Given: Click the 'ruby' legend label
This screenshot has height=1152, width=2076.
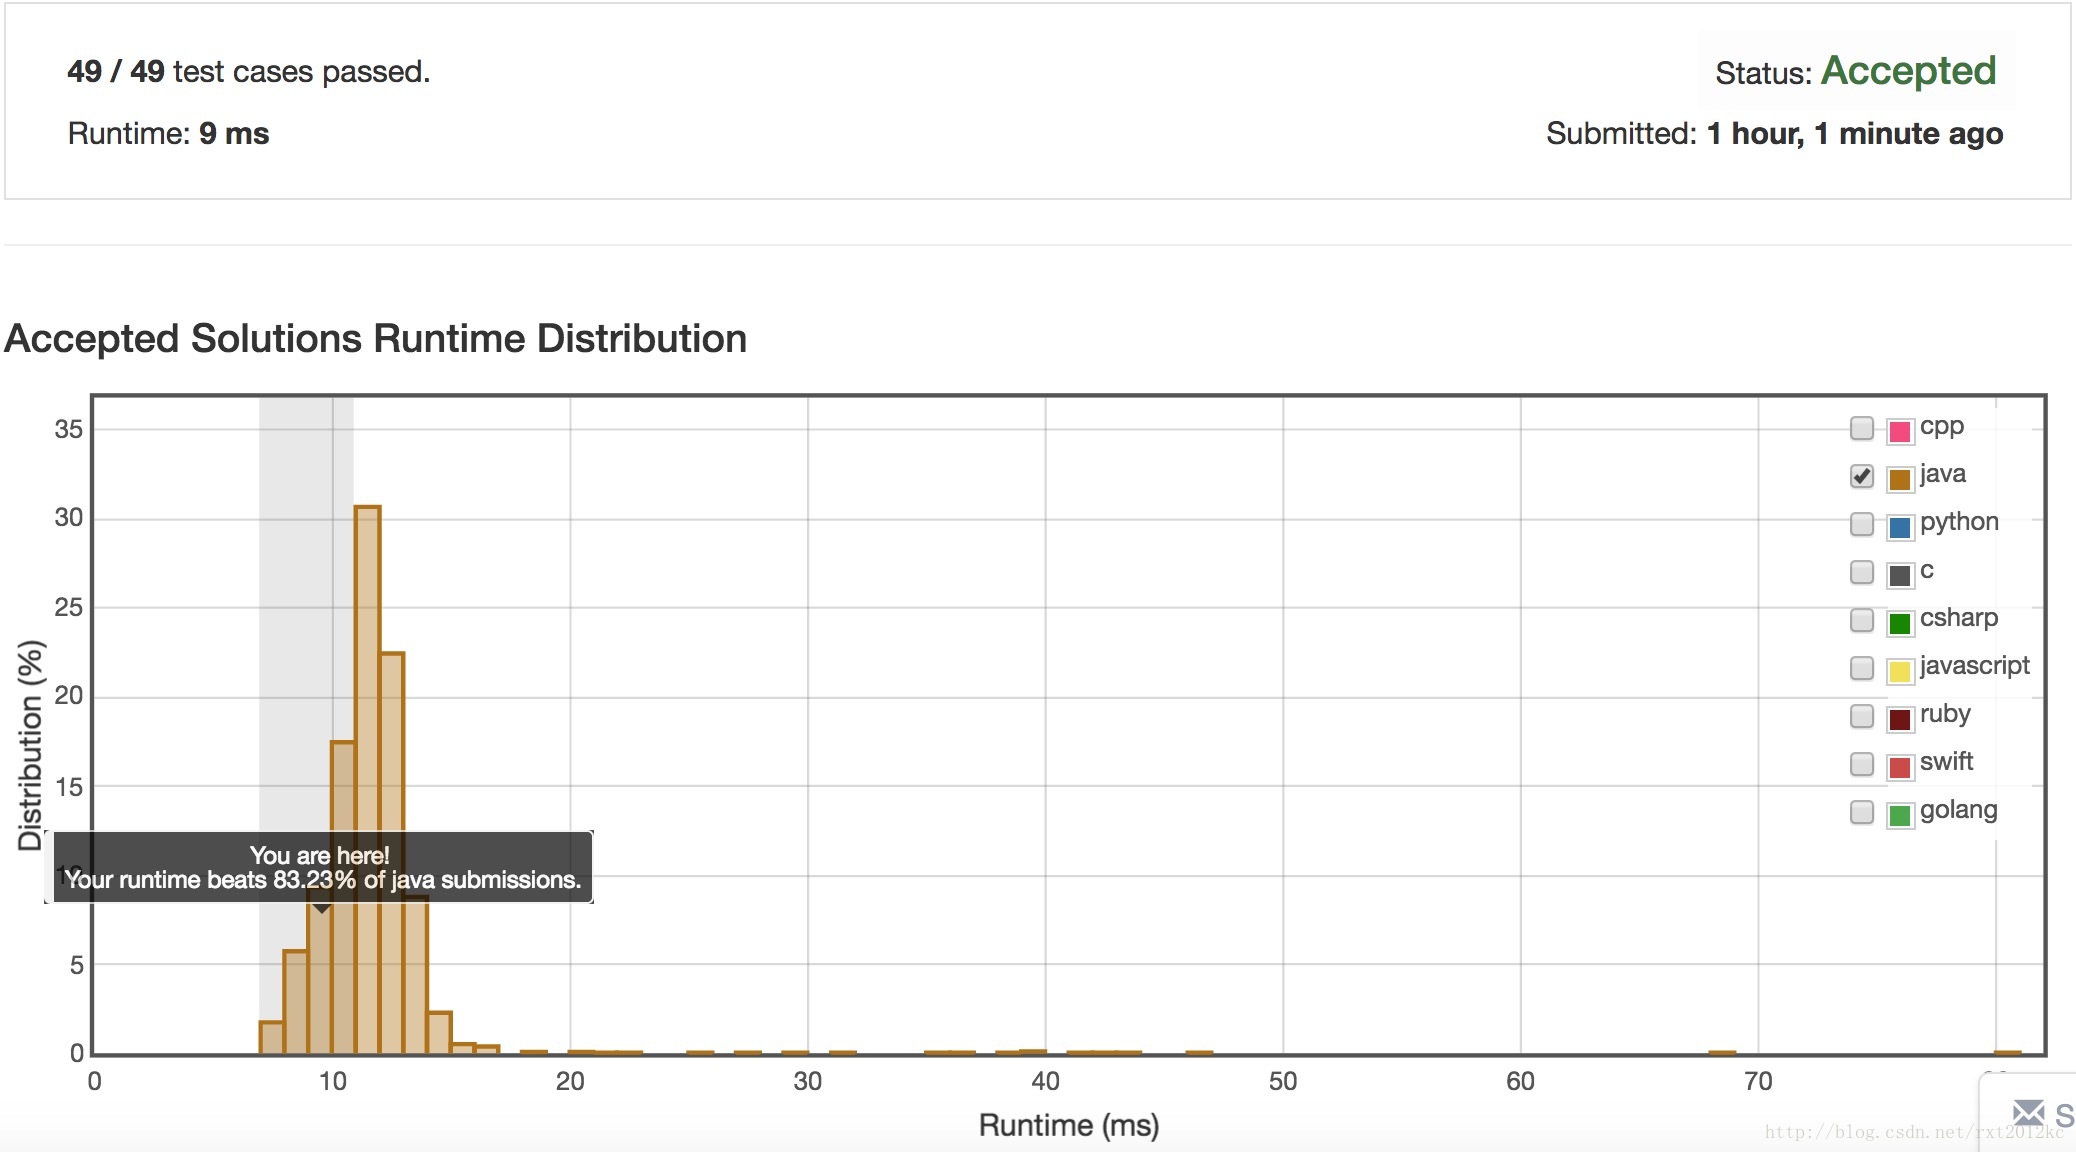Looking at the screenshot, I should point(1945,714).
